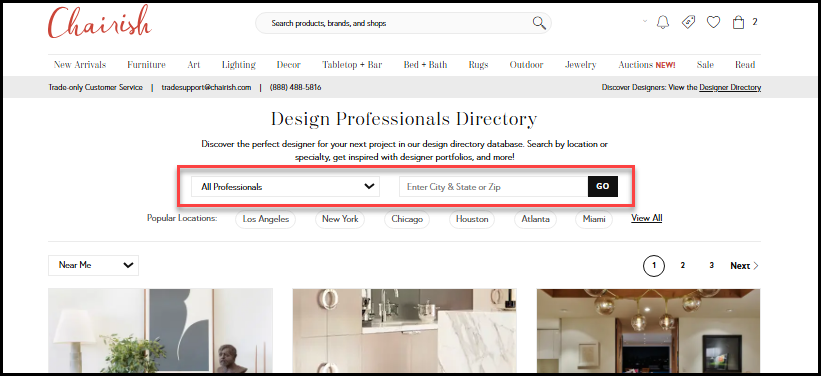Click the search magnifier icon
This screenshot has width=821, height=376.
[539, 23]
